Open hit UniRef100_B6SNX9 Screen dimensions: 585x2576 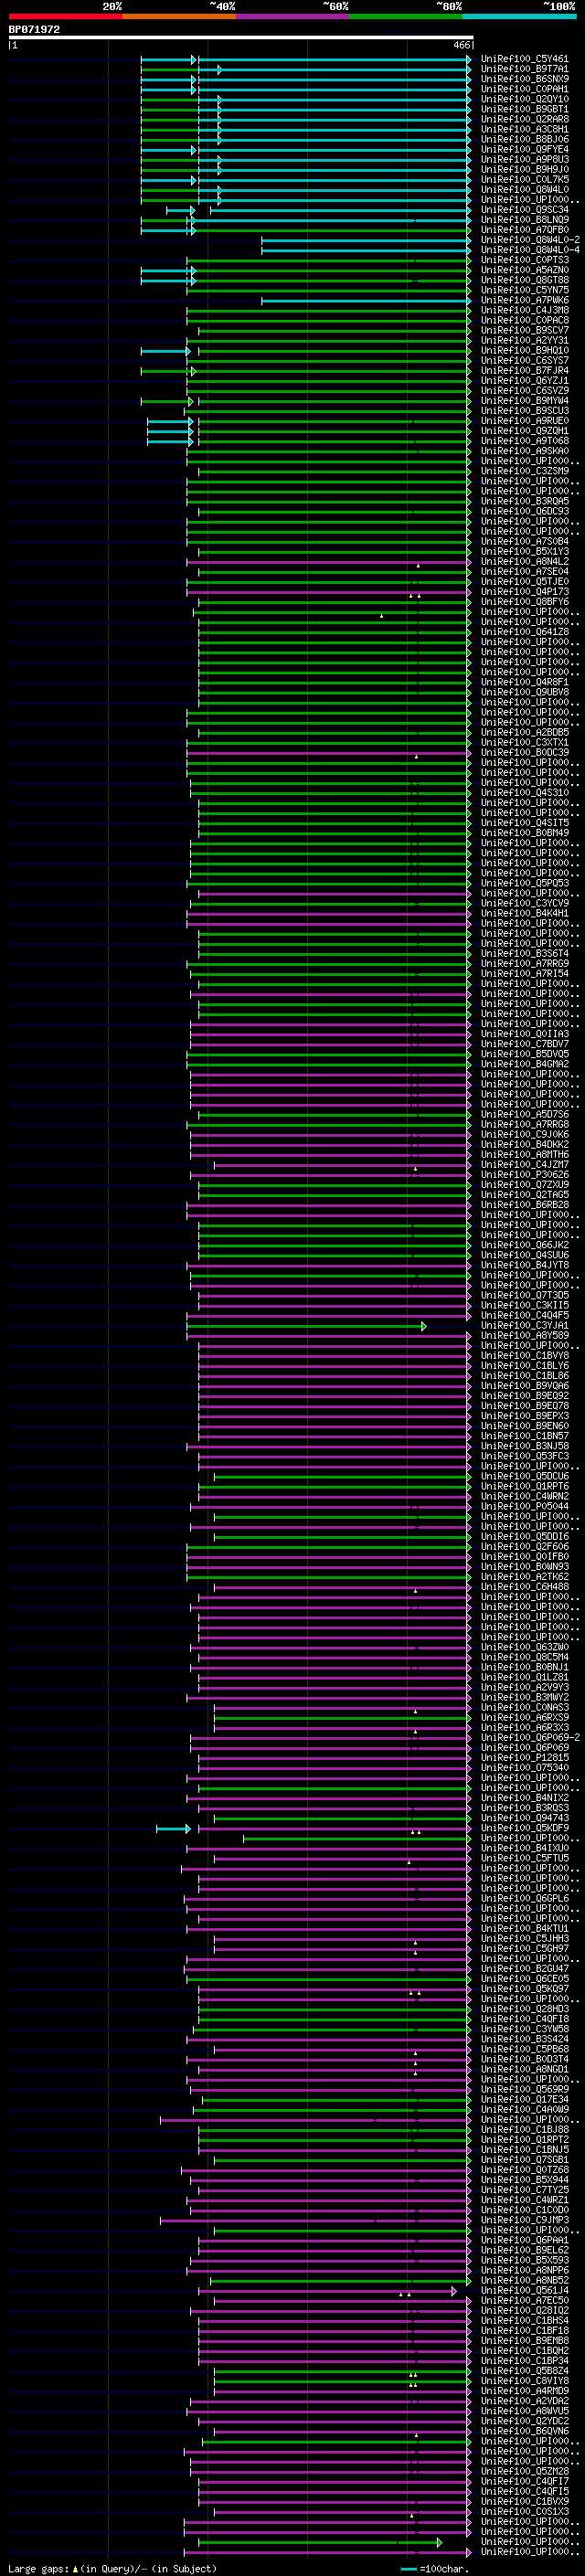click(525, 79)
